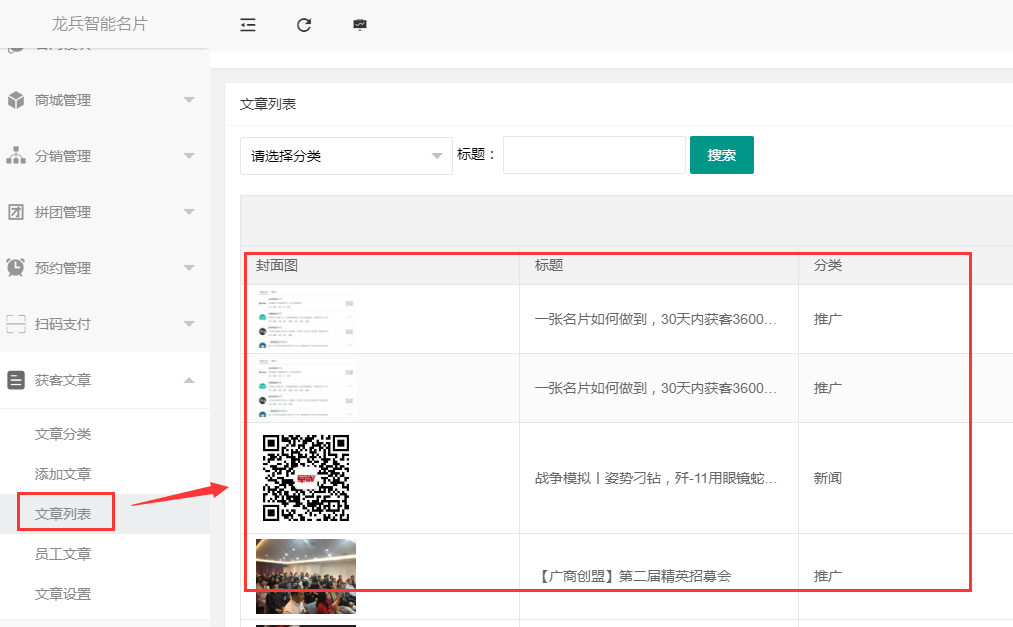This screenshot has height=627, width=1013.
Task: Click the QR code cover thumbnail
Action: pos(305,478)
